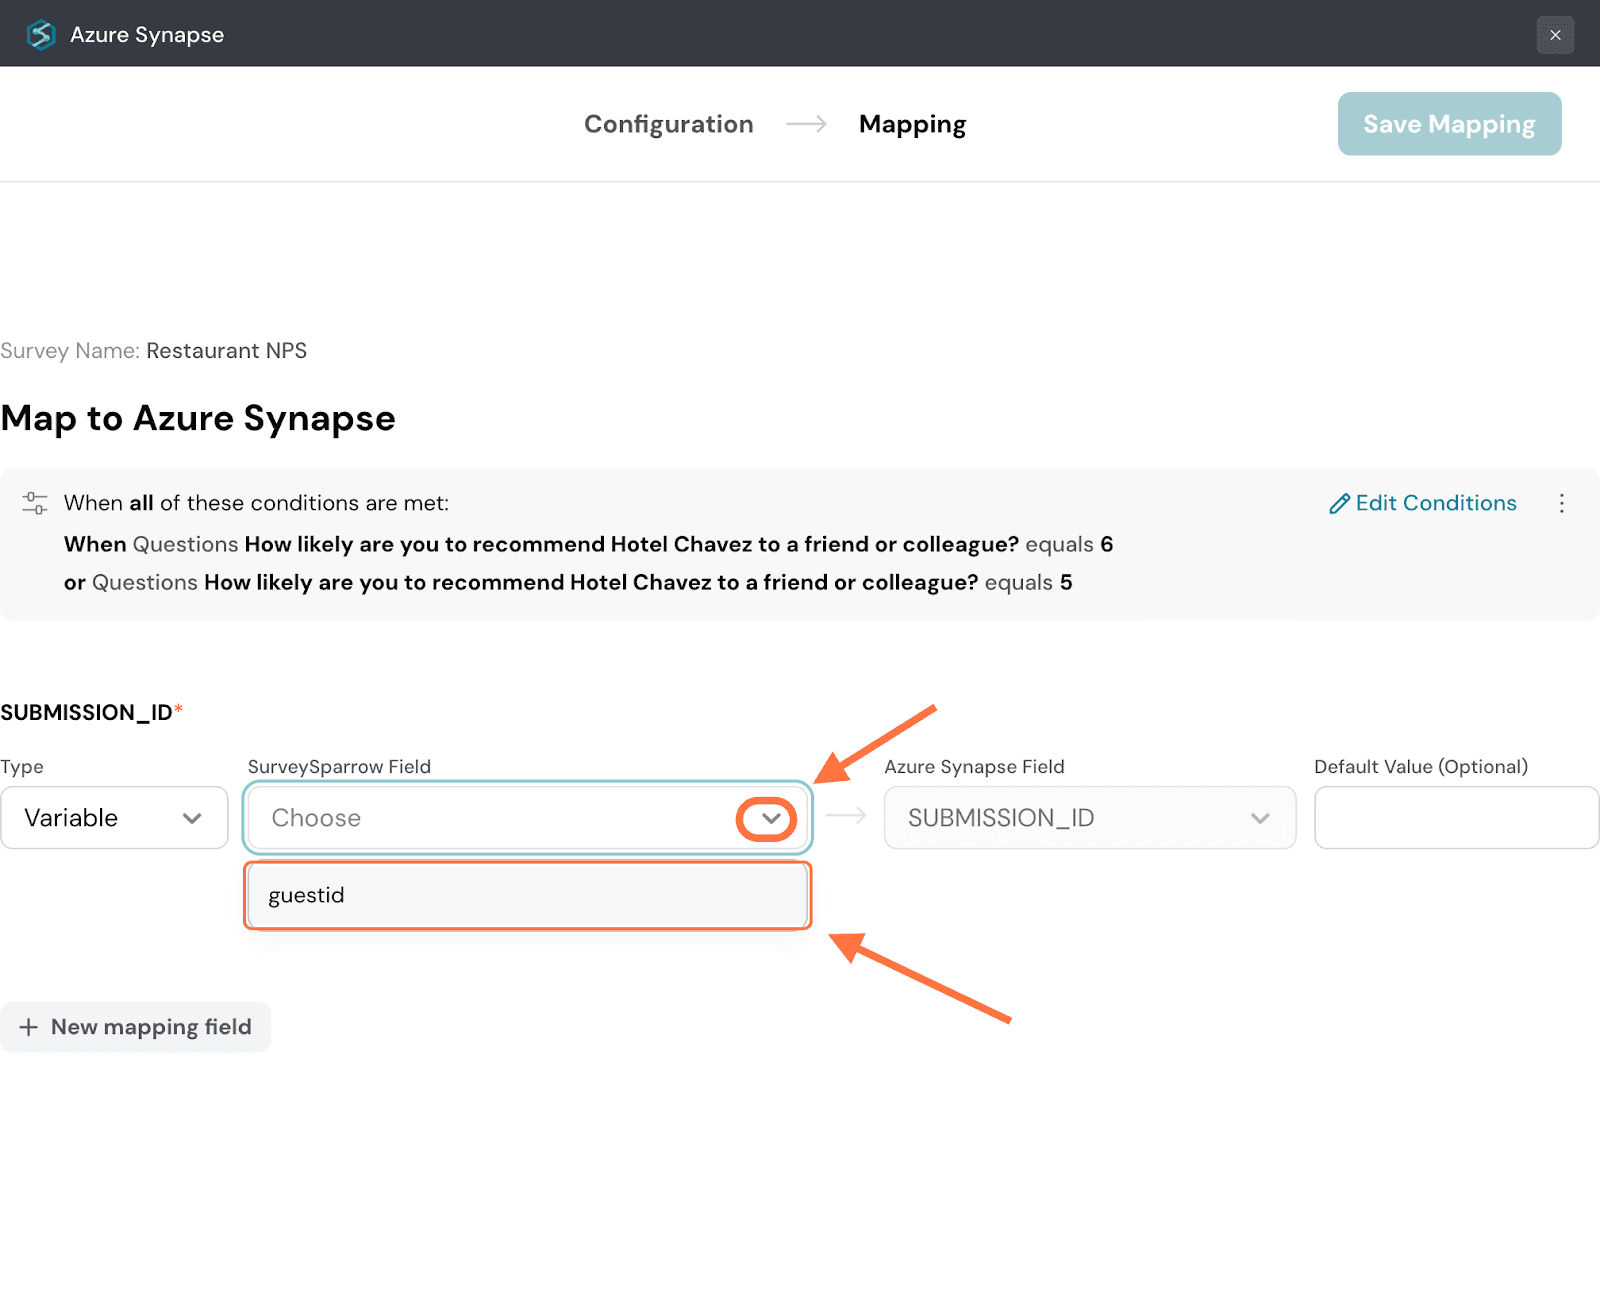The height and width of the screenshot is (1305, 1600).
Task: Click the conditions filter sliders icon
Action: point(35,503)
